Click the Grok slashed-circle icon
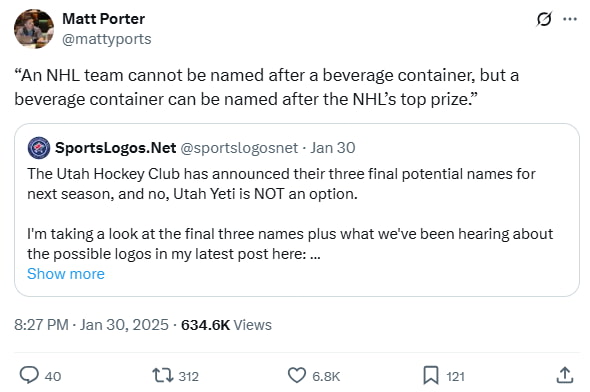The width and height of the screenshot is (590, 392). pyautogui.click(x=544, y=19)
